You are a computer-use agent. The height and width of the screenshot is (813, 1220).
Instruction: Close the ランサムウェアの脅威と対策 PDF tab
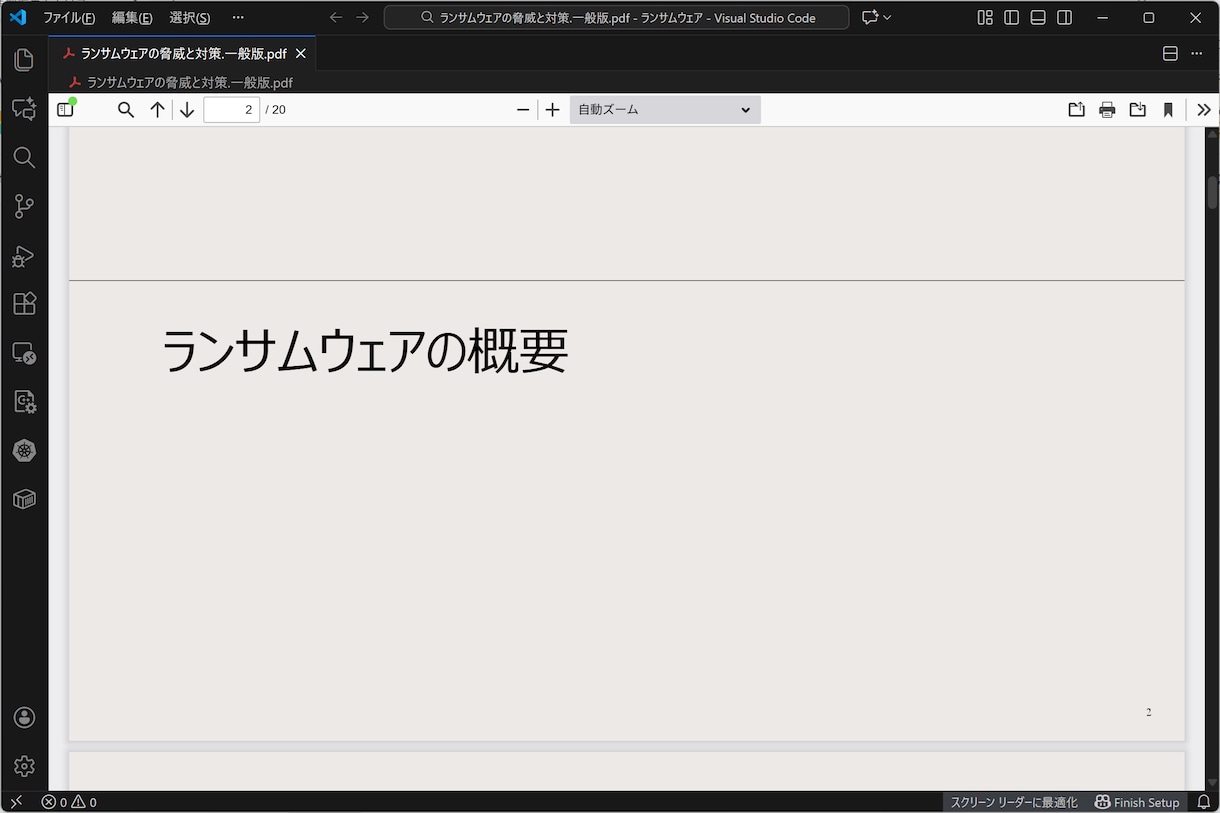[x=300, y=54]
